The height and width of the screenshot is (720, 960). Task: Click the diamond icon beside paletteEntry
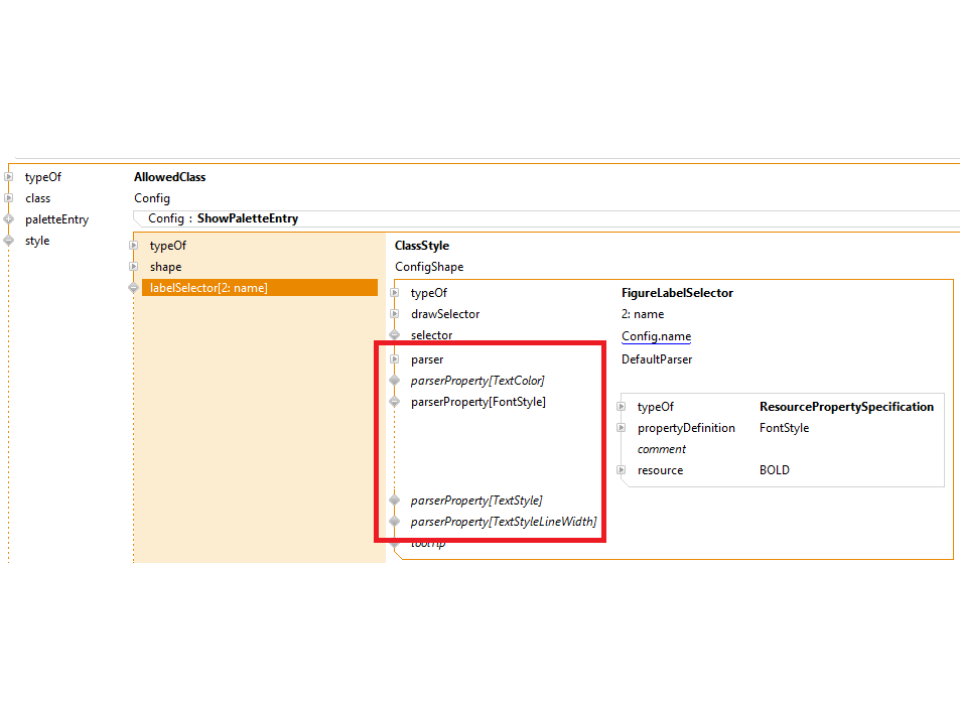click(9, 219)
